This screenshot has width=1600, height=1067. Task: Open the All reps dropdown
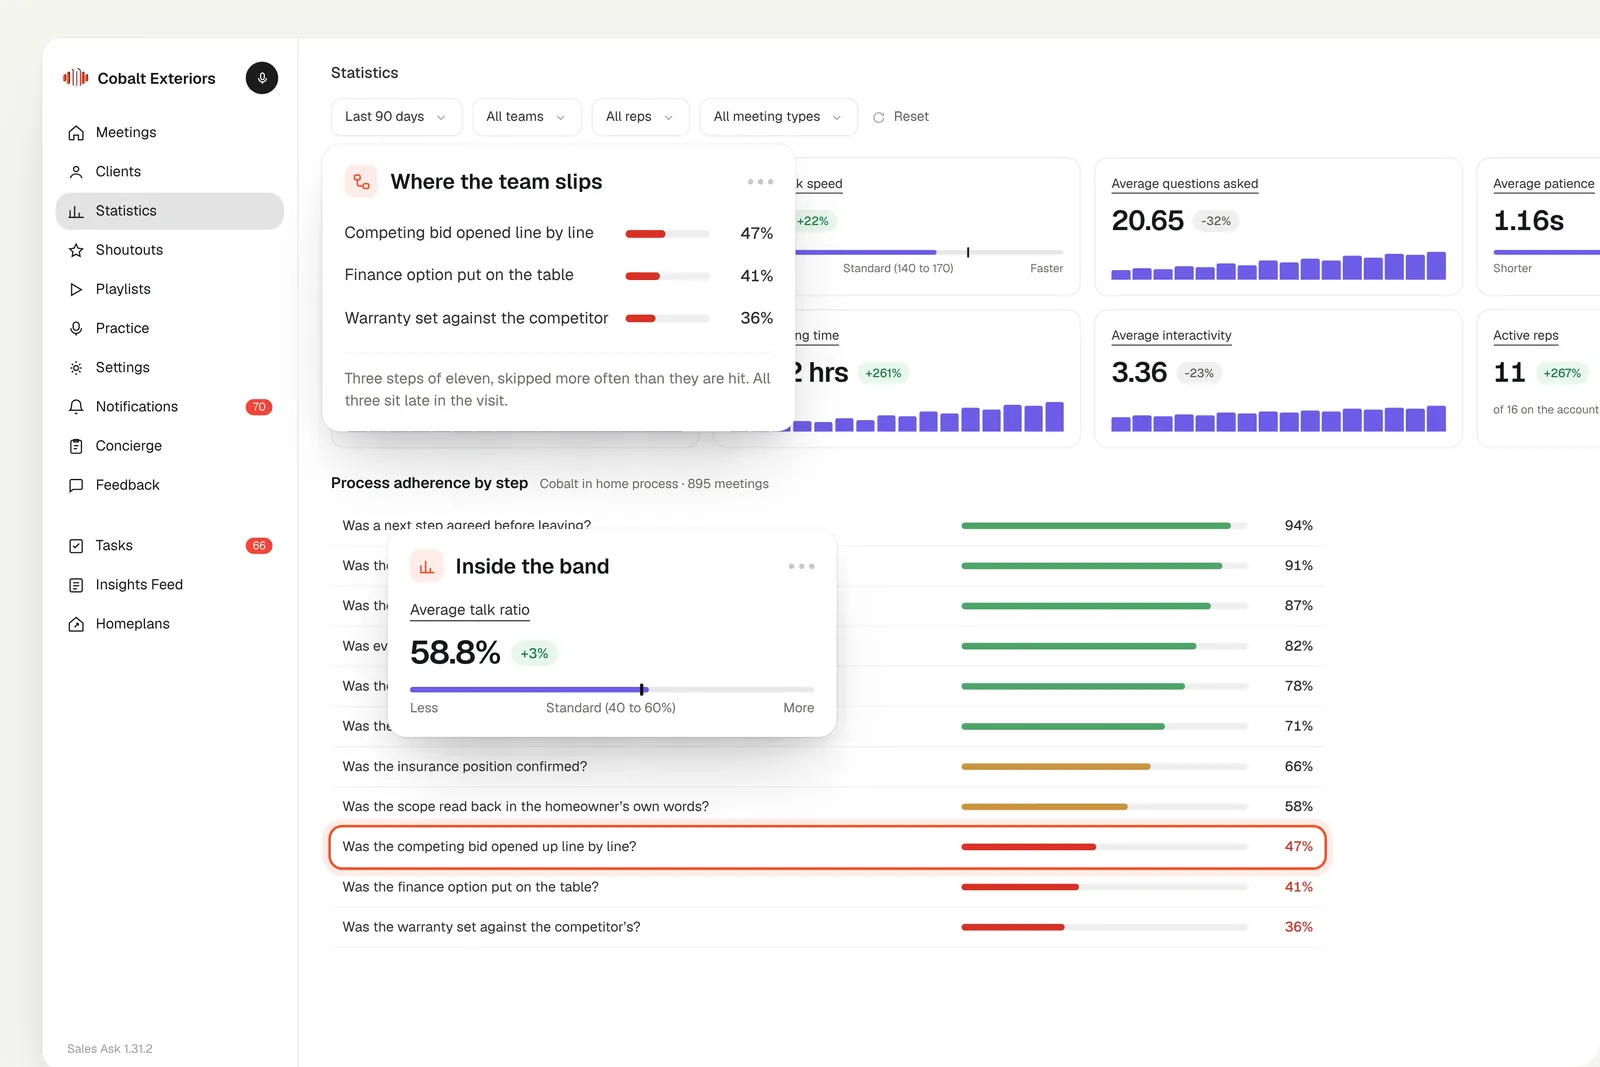click(x=640, y=117)
